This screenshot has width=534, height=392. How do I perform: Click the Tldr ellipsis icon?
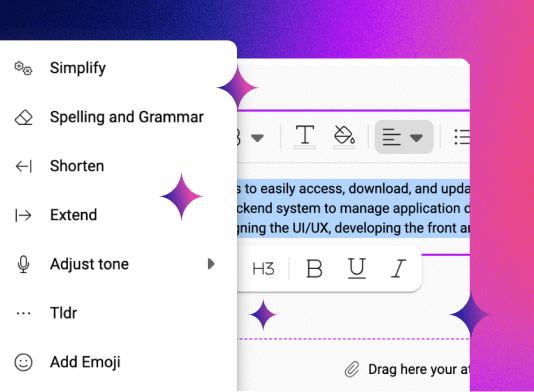pyautogui.click(x=23, y=313)
